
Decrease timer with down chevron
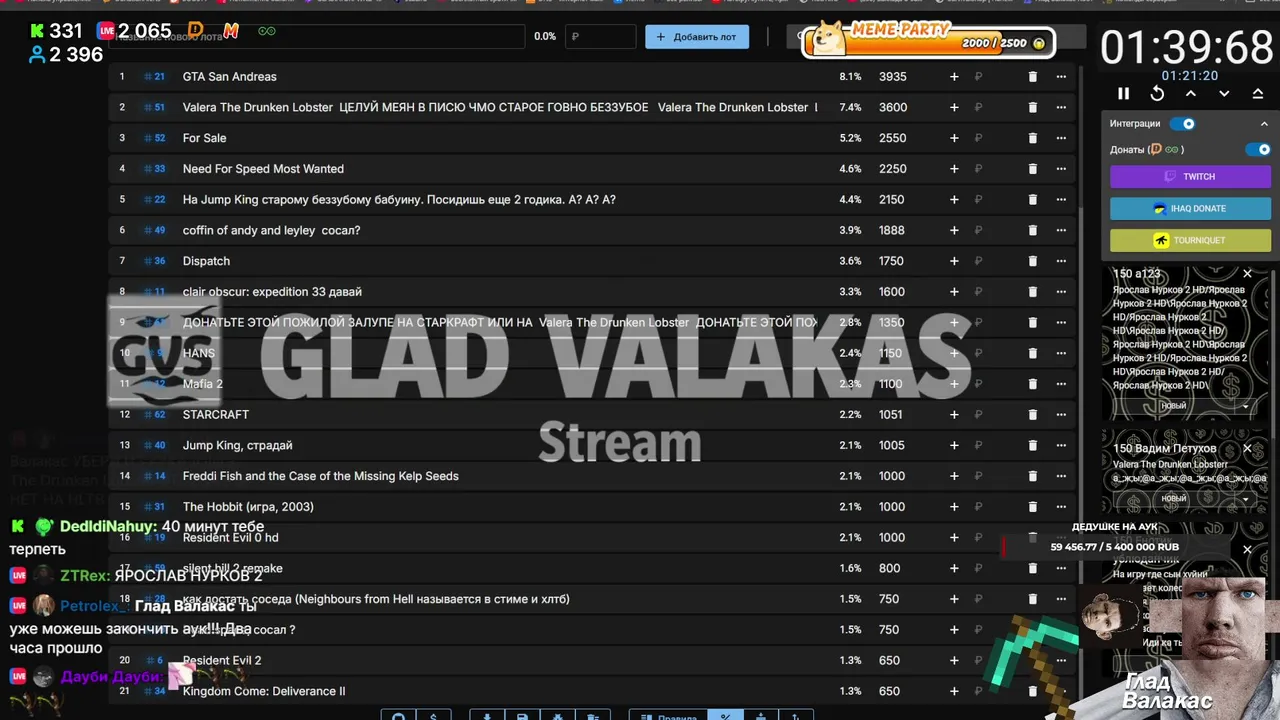coord(1224,93)
